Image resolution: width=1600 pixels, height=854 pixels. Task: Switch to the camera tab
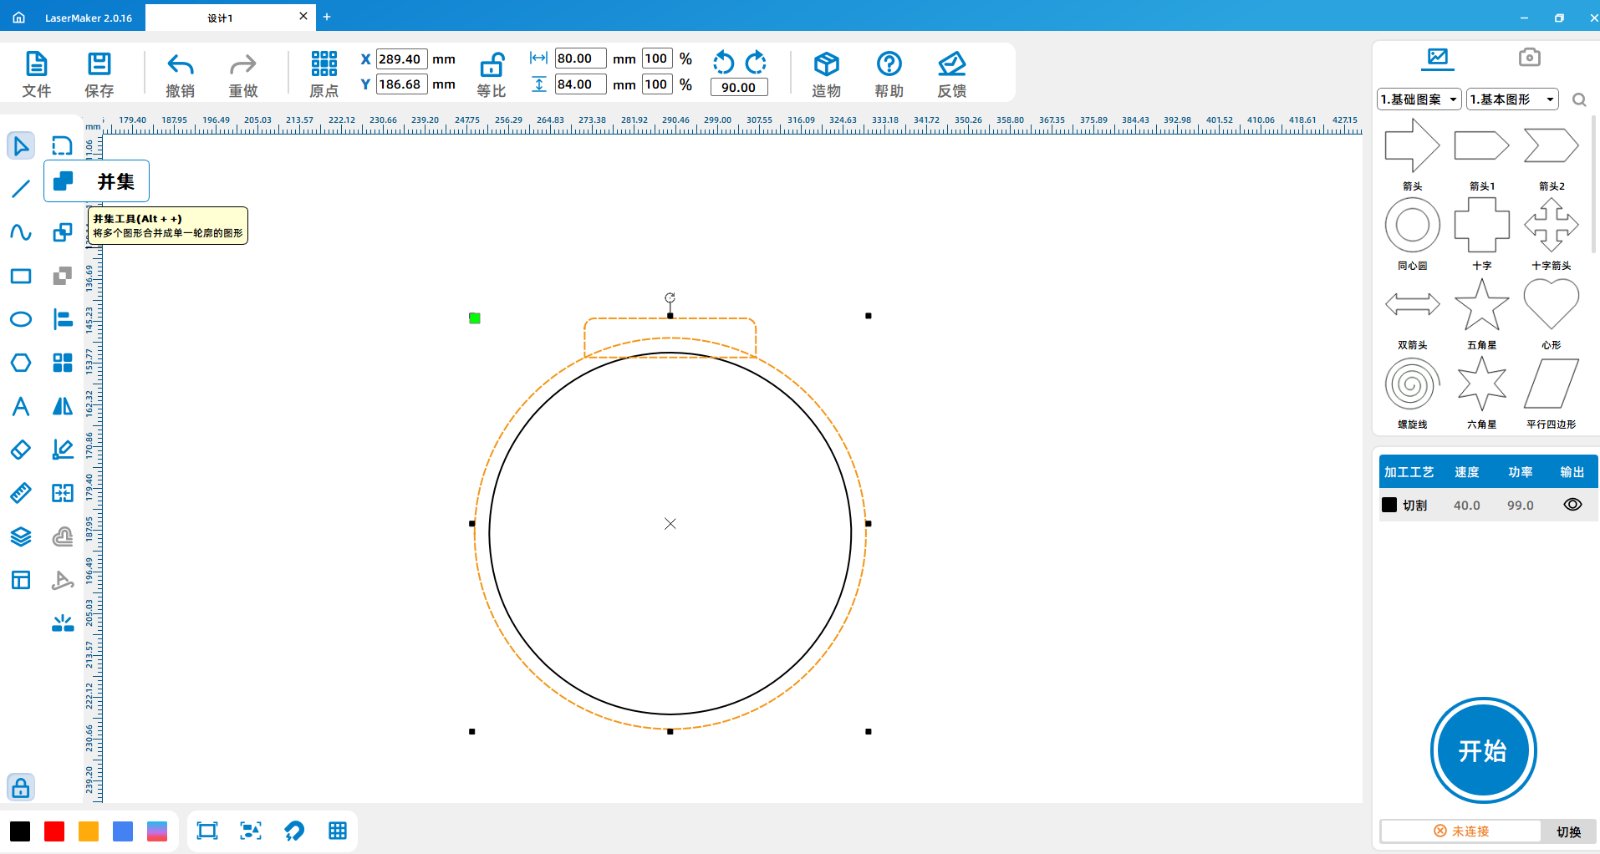click(1529, 57)
